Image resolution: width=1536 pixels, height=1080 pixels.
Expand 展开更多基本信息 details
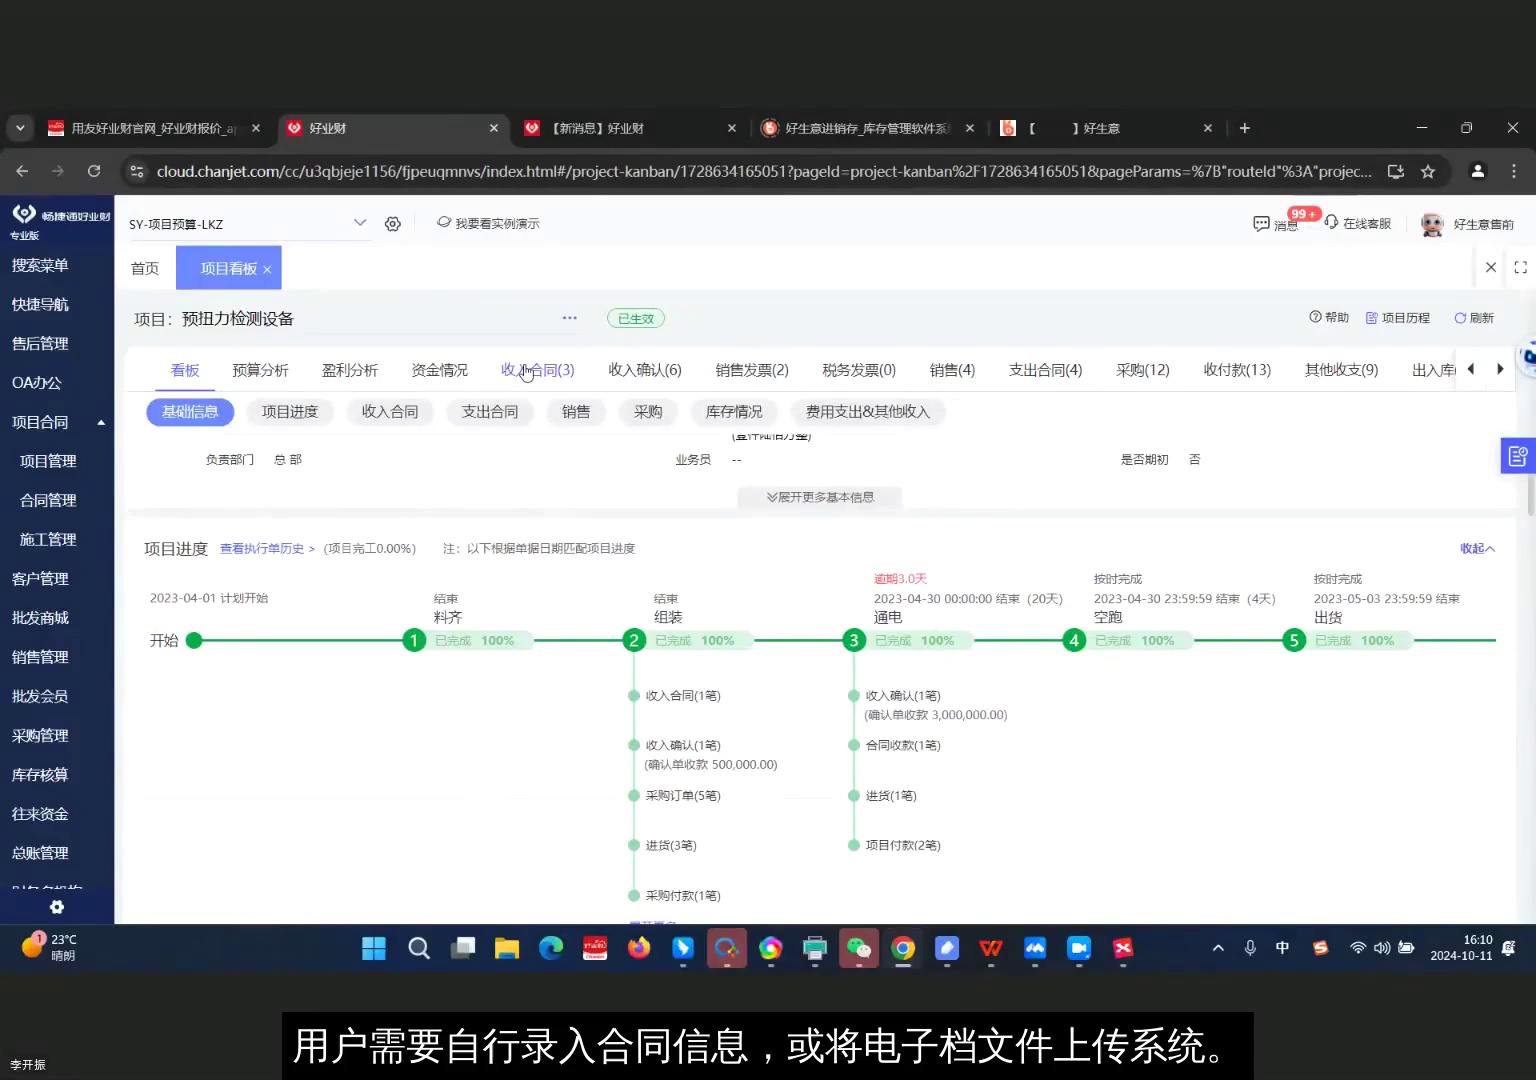[820, 497]
